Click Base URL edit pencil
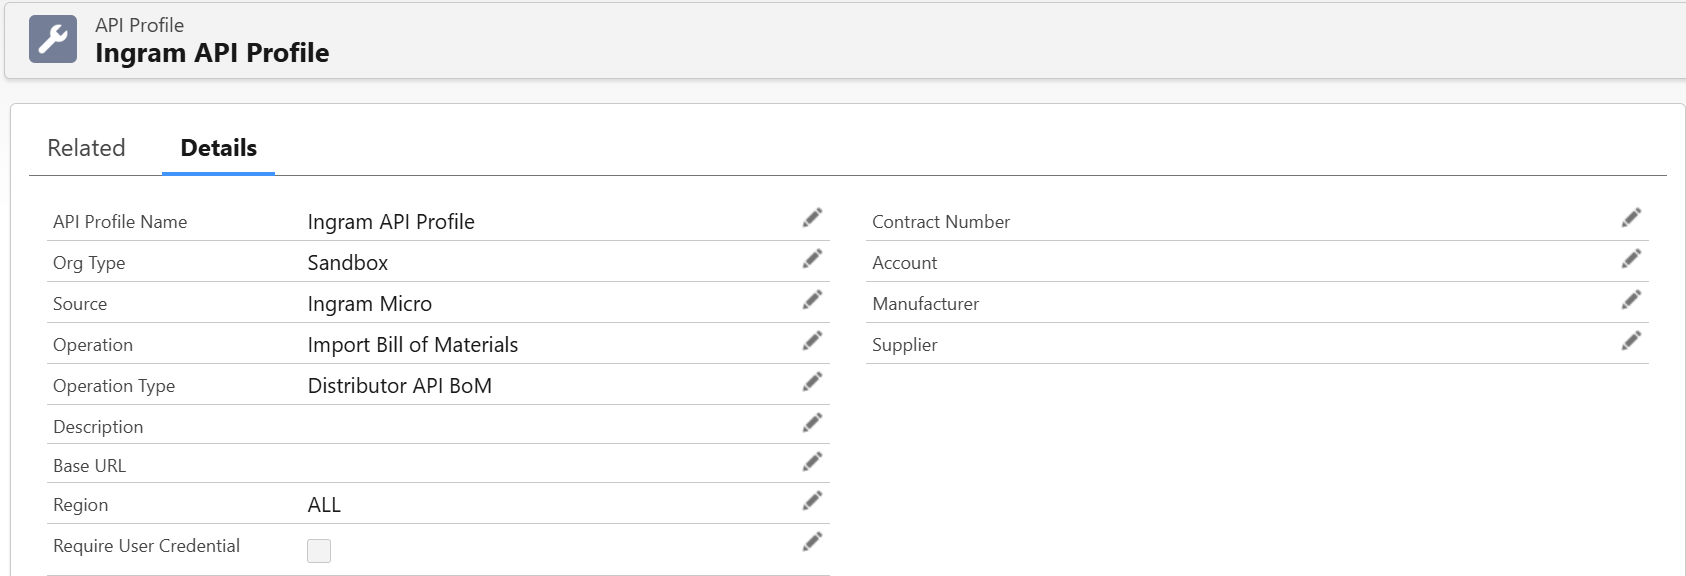The height and width of the screenshot is (576, 1686). 812,462
